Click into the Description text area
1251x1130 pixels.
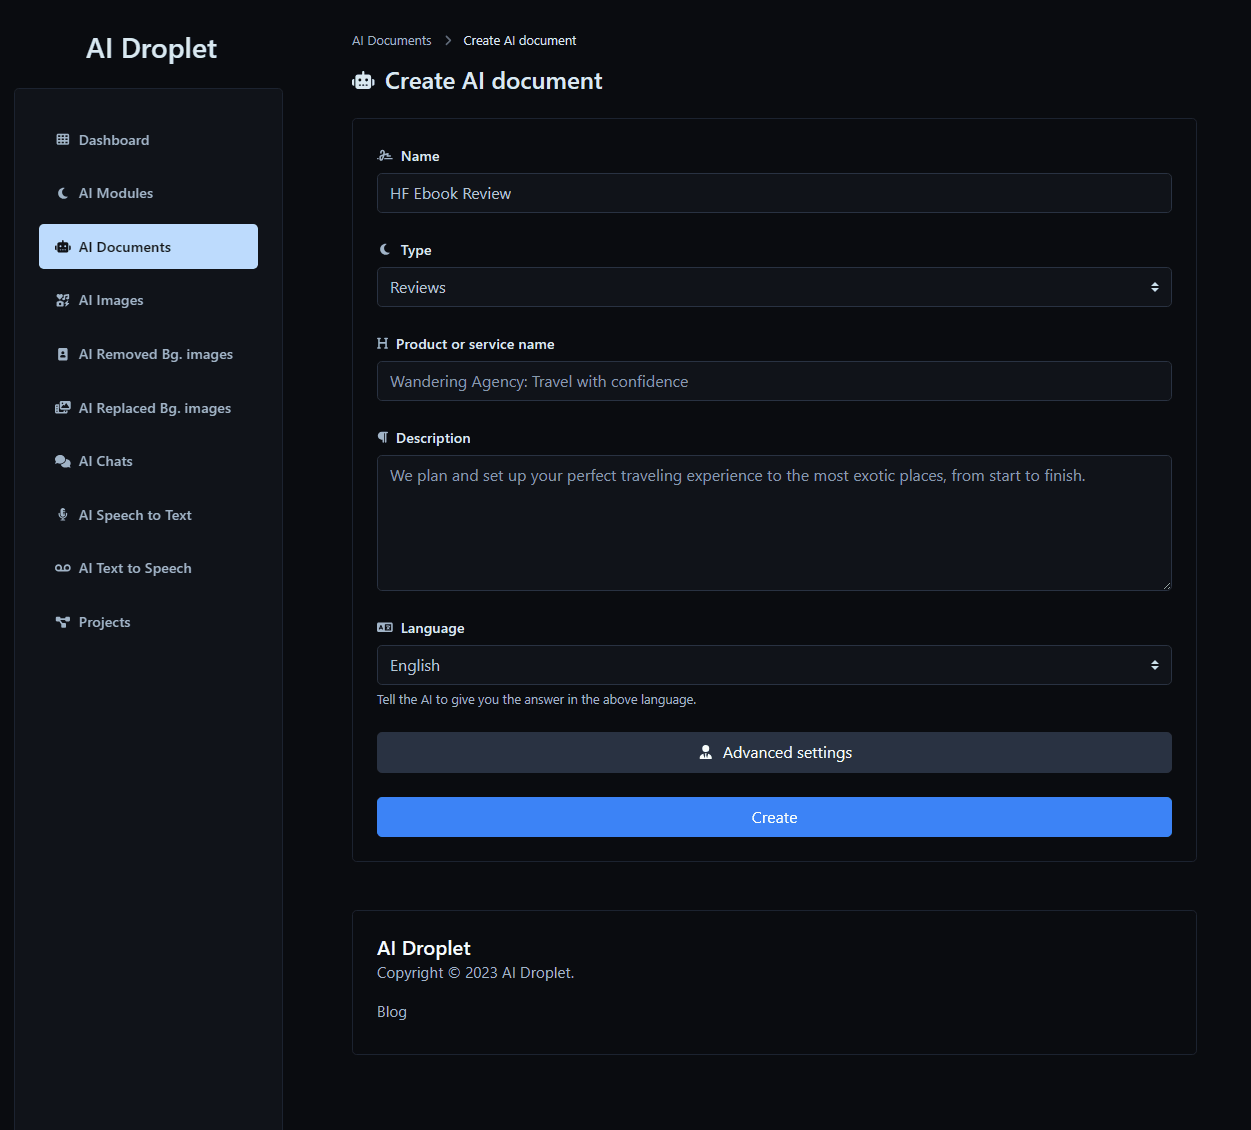point(774,523)
